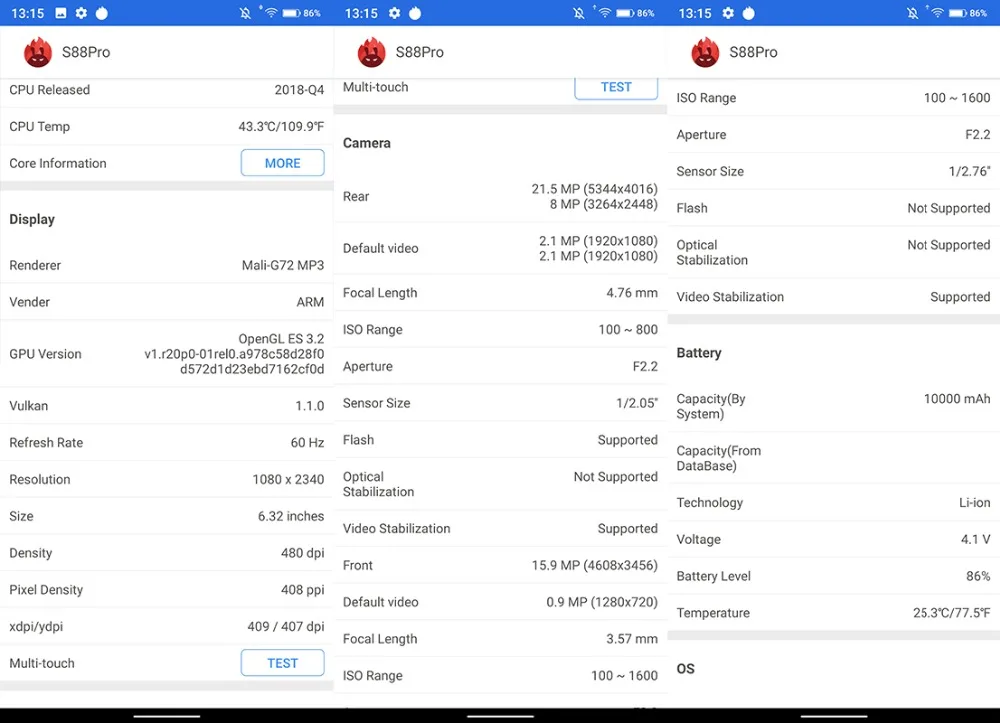Tap TEST above the Camera section header
The image size is (1000, 723).
click(616, 88)
